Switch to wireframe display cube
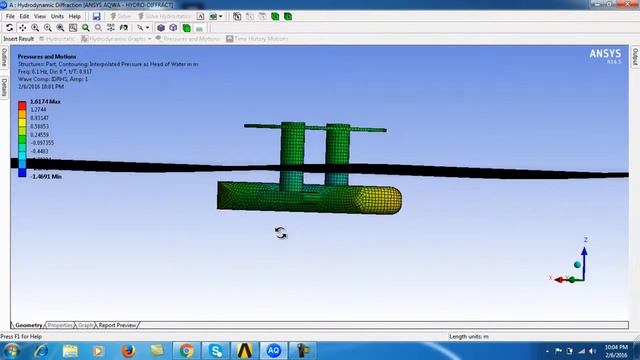640x360 pixels. [x=173, y=28]
